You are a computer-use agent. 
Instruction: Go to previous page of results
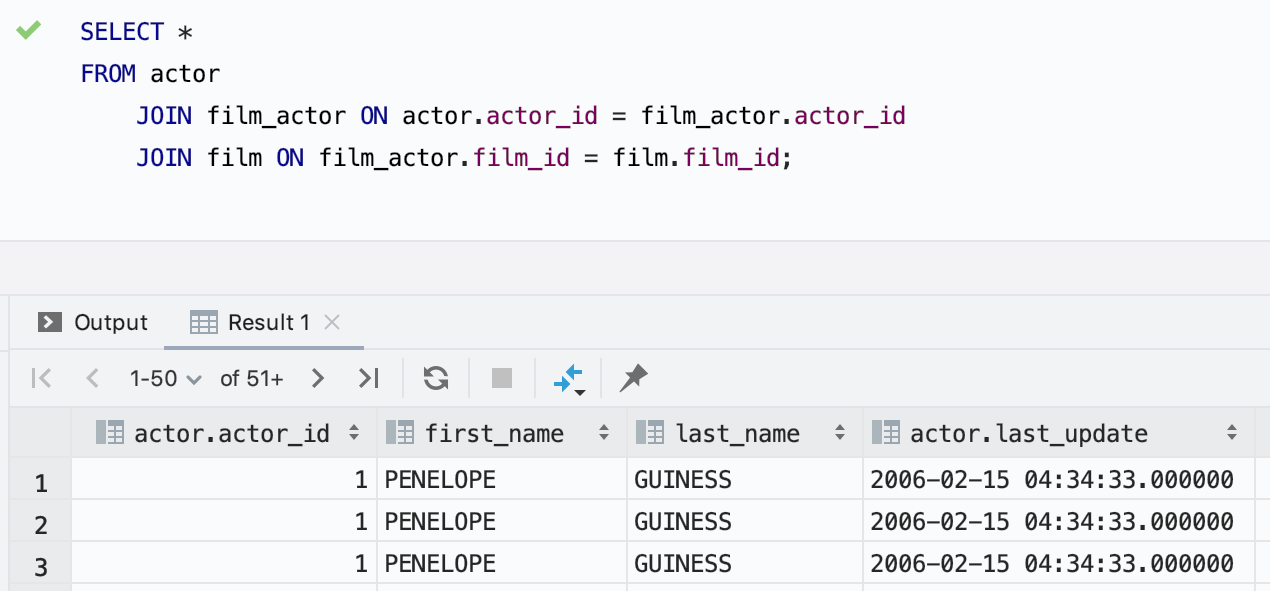[93, 378]
